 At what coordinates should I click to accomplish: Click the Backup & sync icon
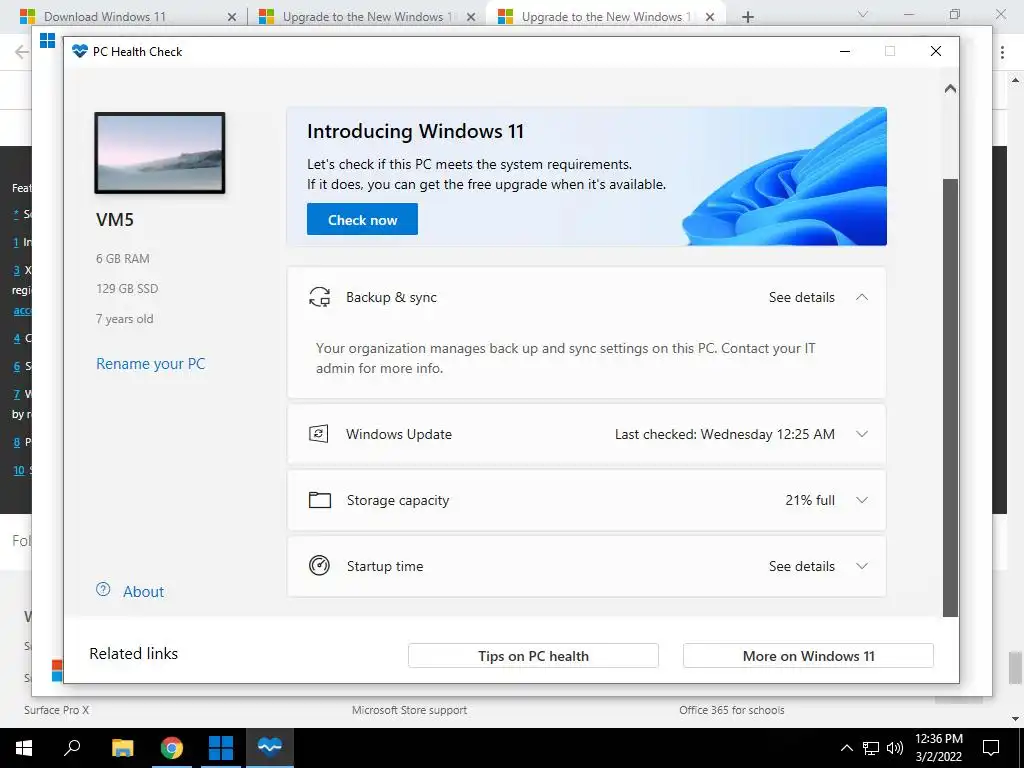pyautogui.click(x=319, y=297)
